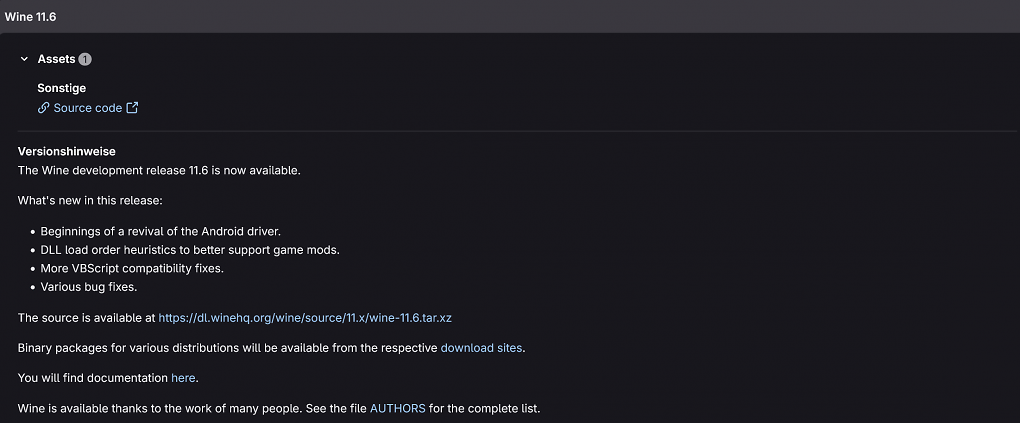This screenshot has height=423, width=1020.
Task: Click the chain-link icon beside Source code
Action: (x=44, y=108)
